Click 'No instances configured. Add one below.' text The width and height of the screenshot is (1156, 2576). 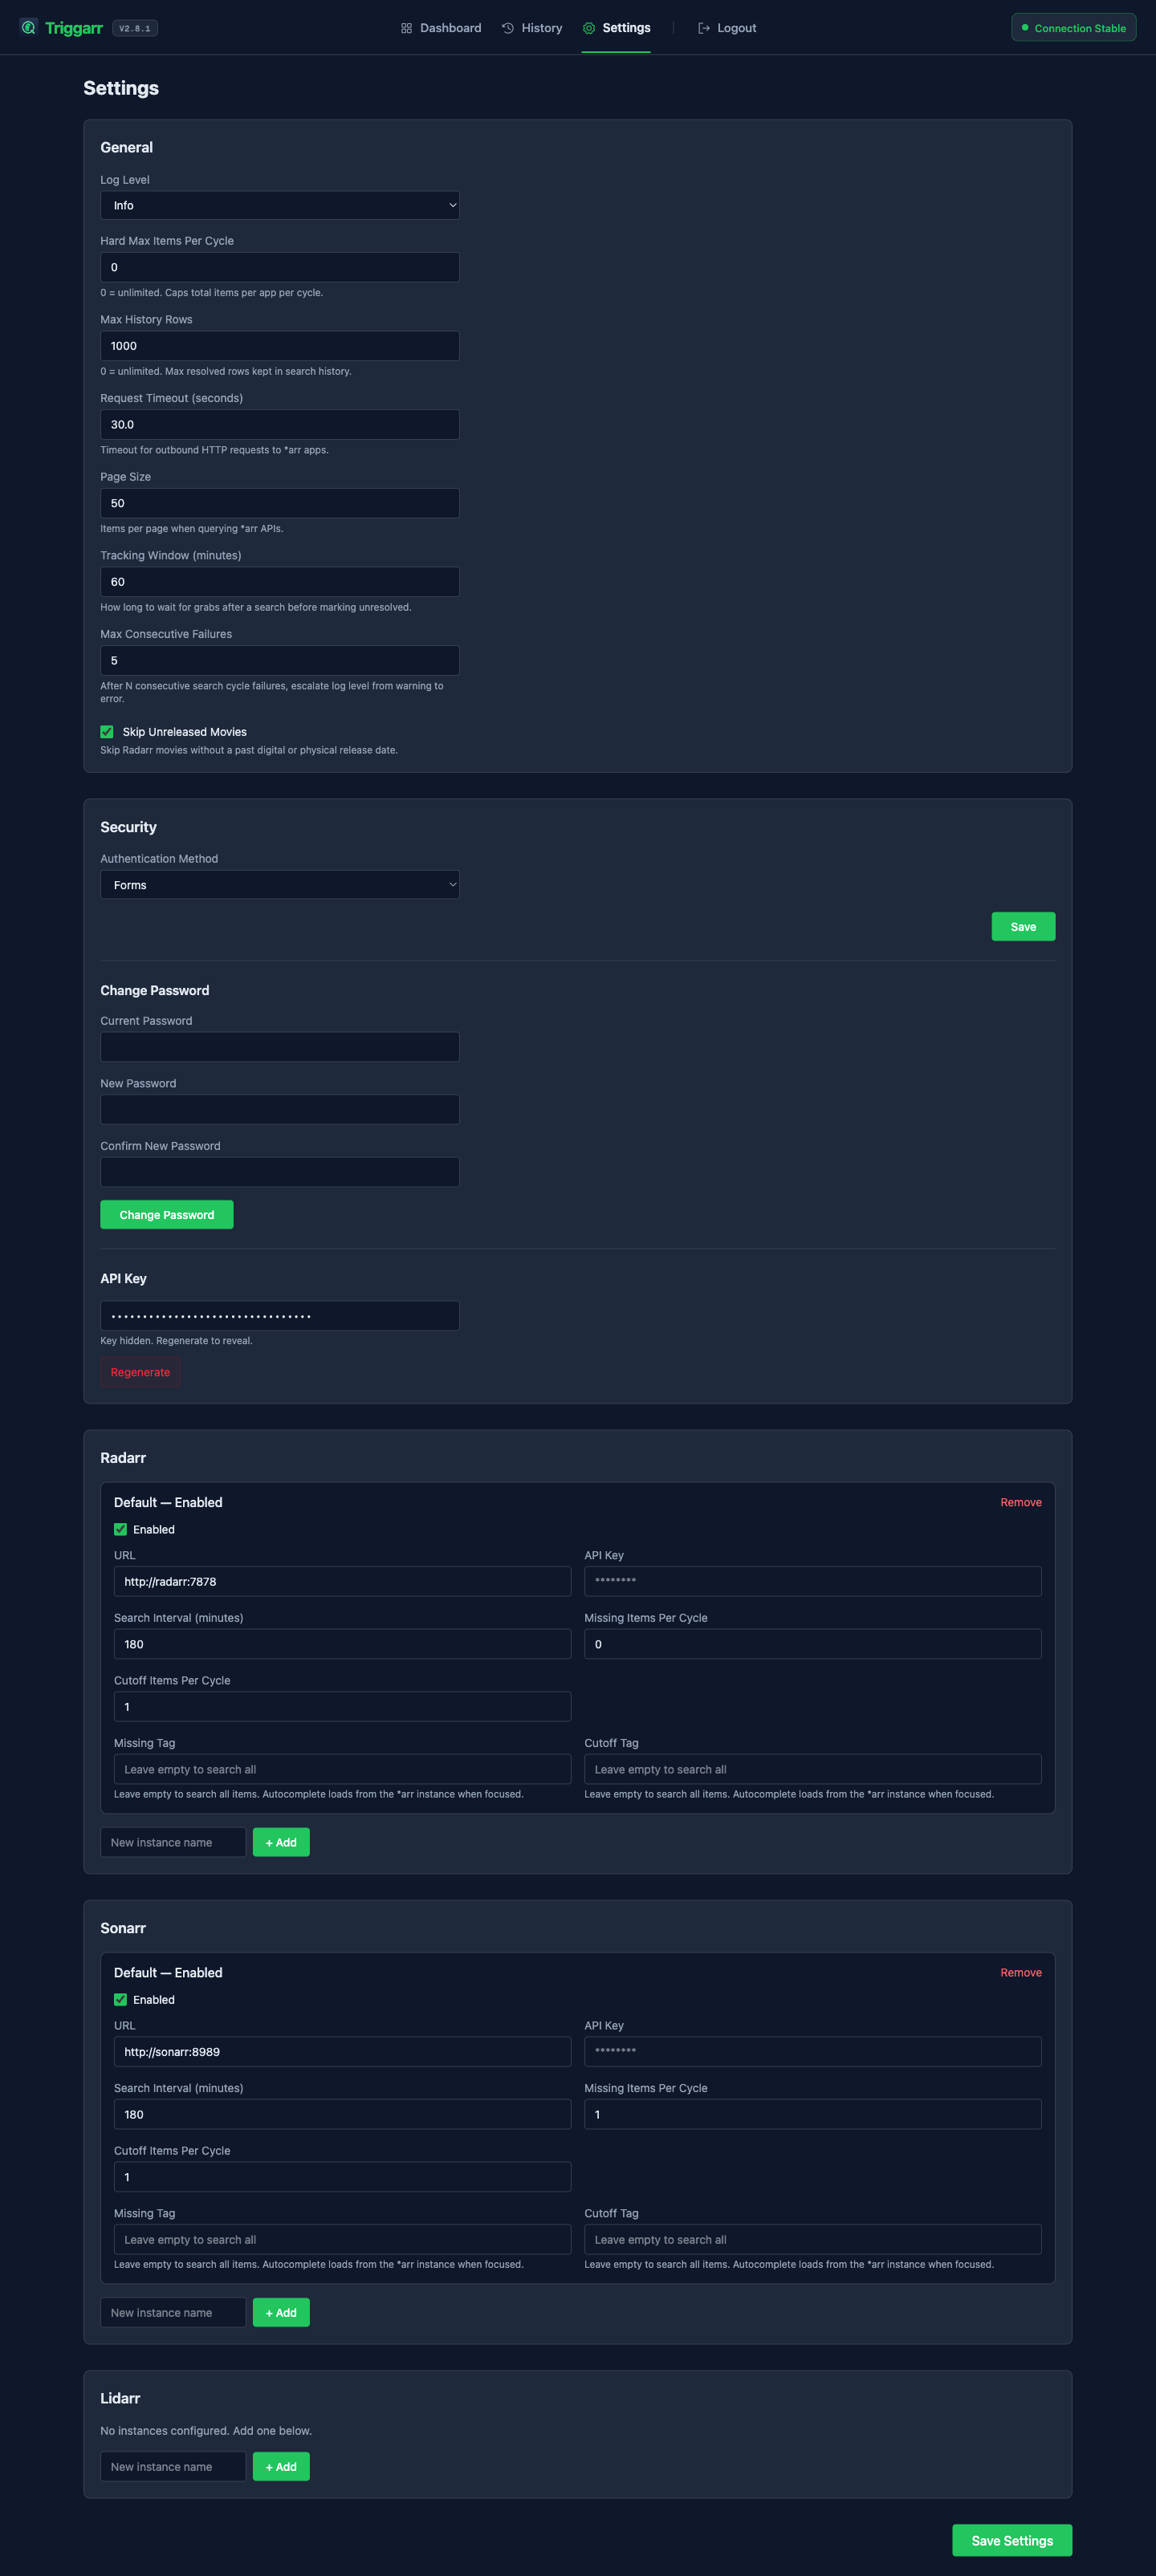point(206,2430)
